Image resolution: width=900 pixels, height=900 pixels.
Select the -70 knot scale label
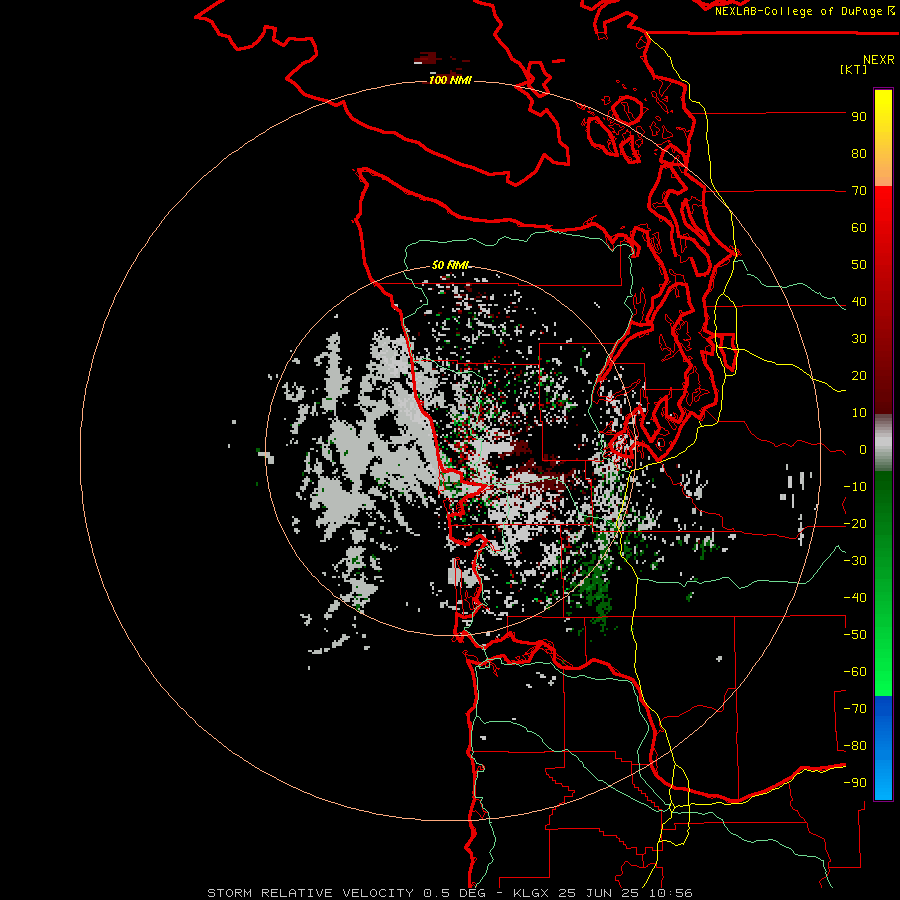pyautogui.click(x=855, y=709)
